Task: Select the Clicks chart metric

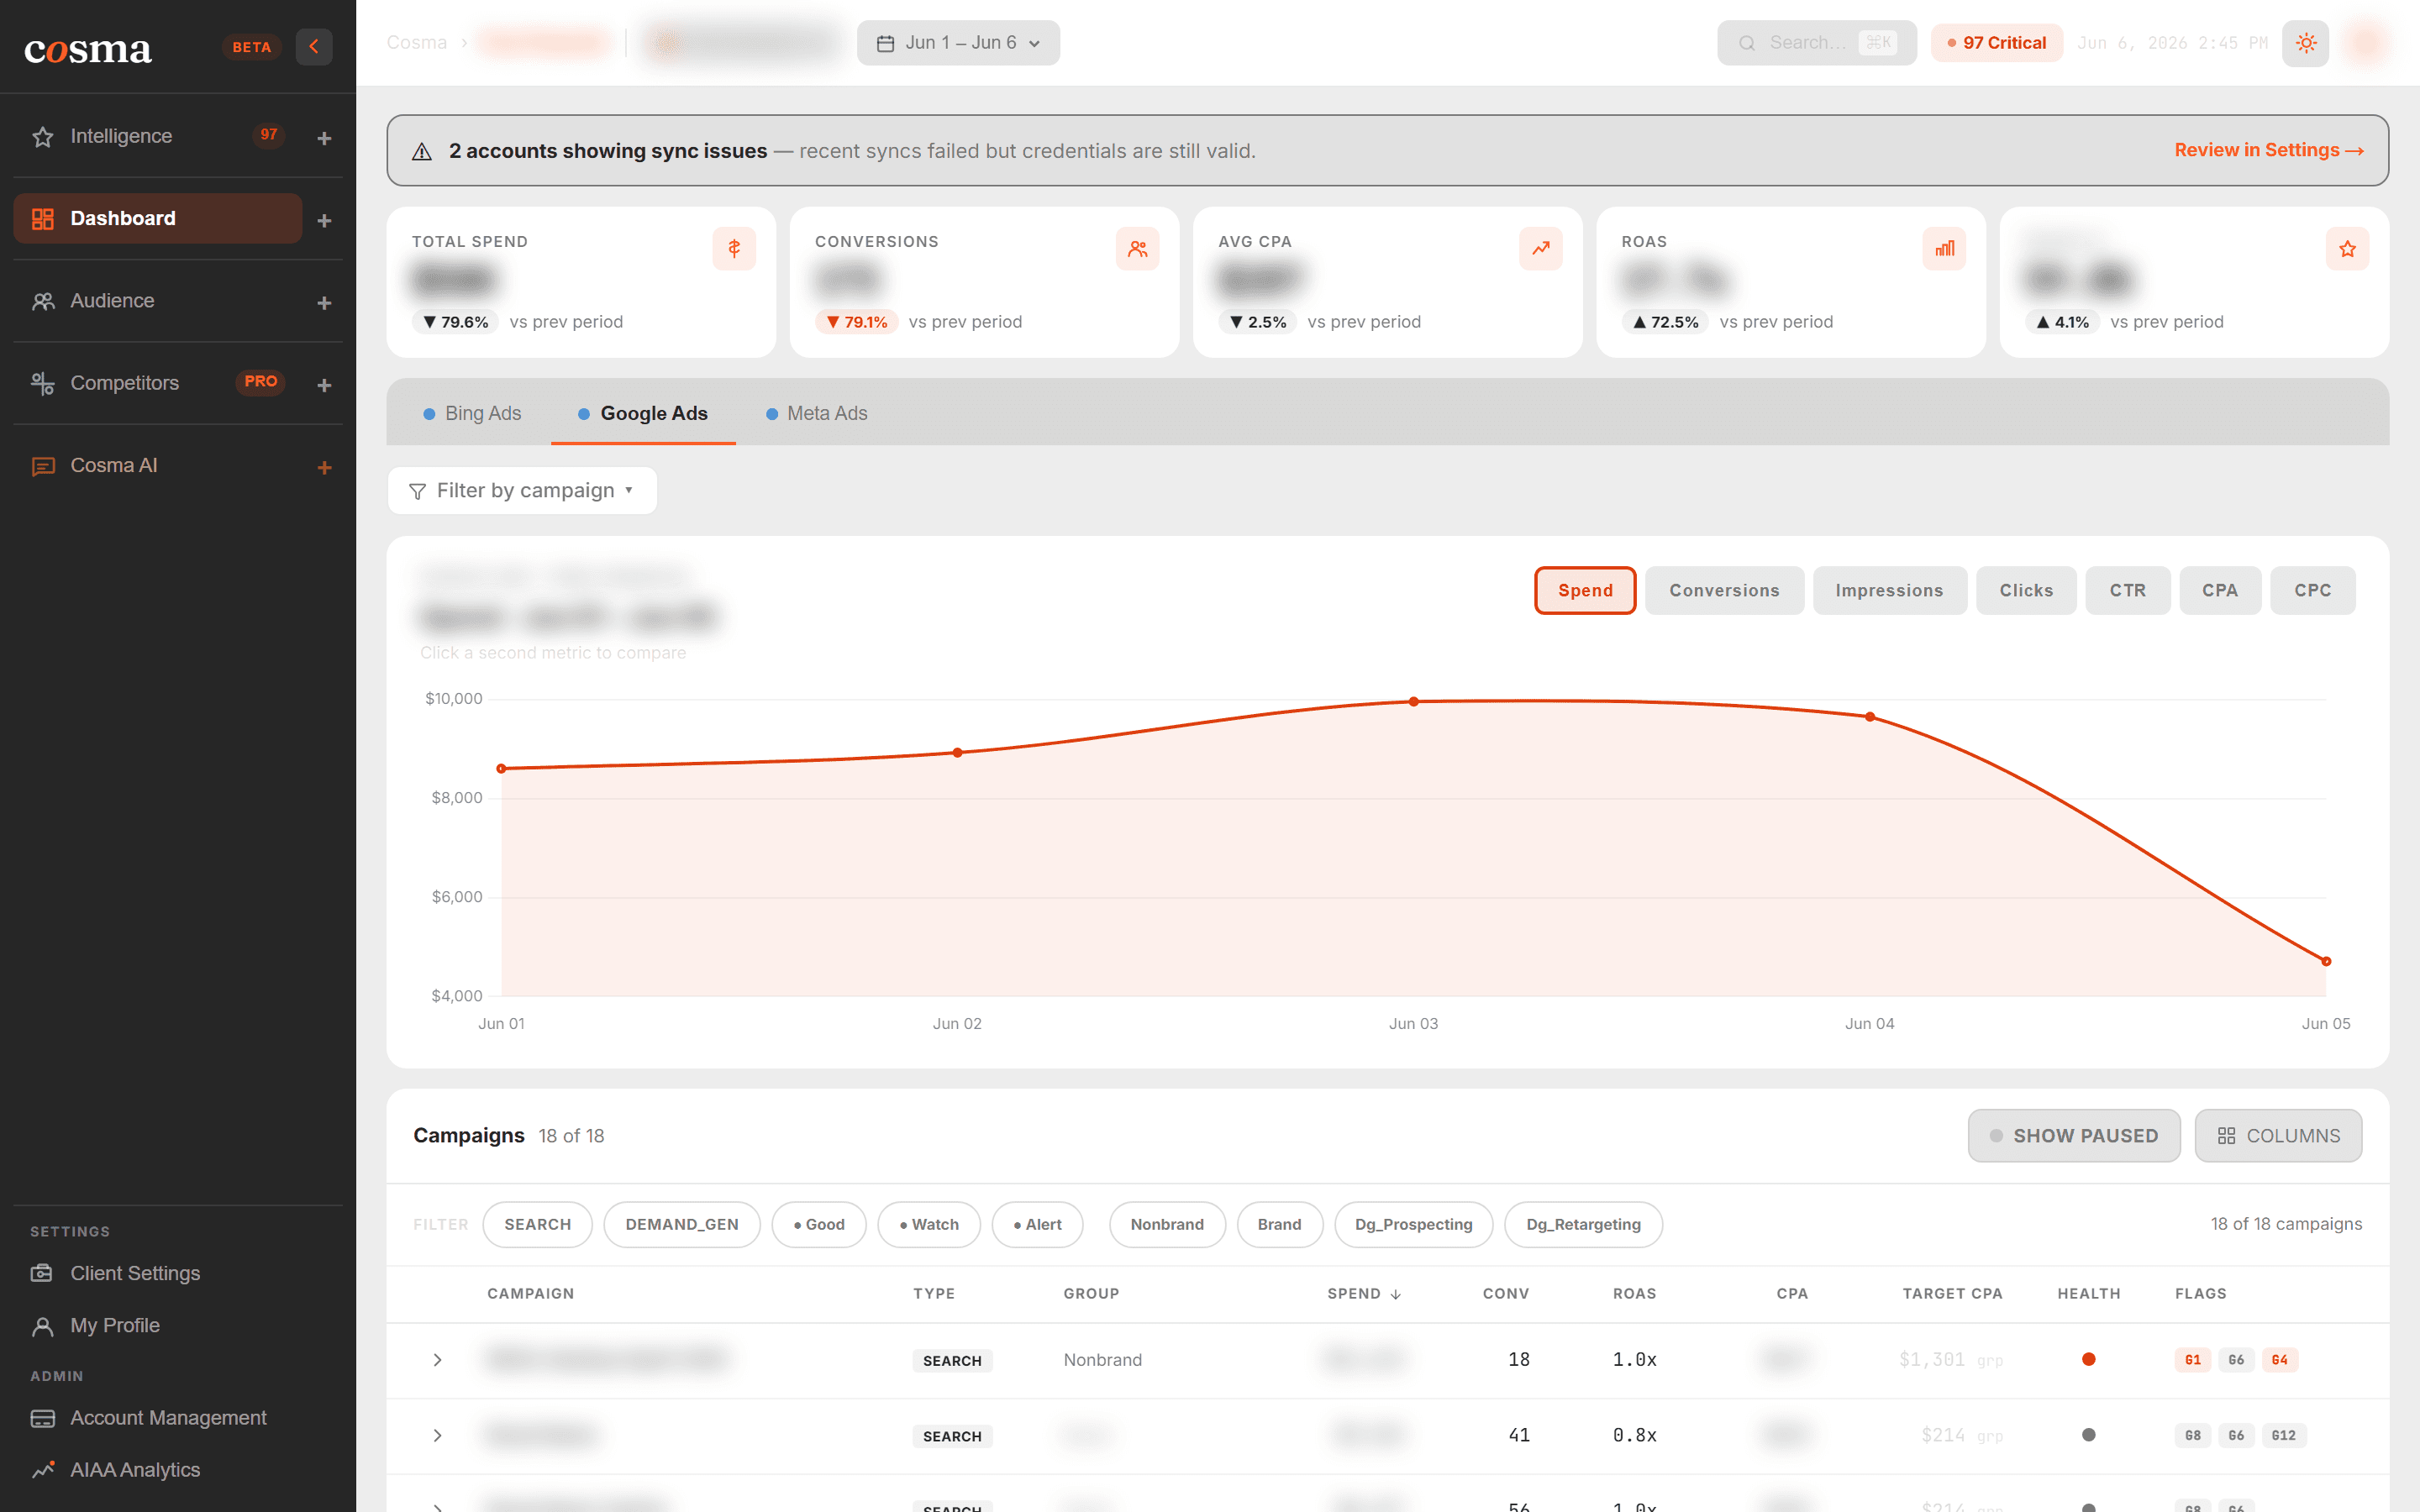Action: [2026, 591]
